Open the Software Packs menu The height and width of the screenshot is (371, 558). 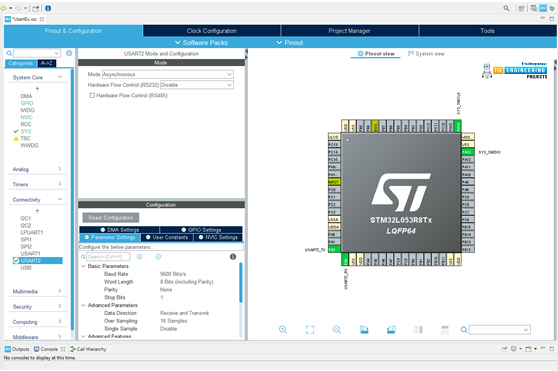tap(201, 43)
